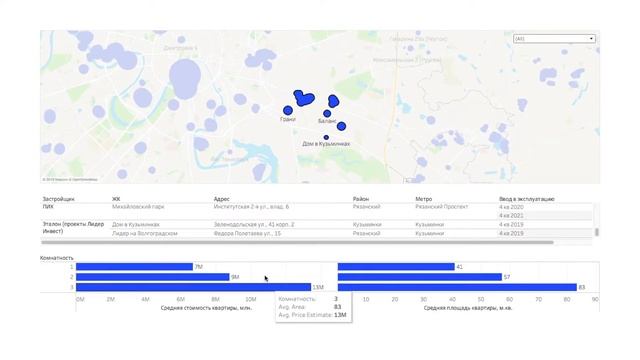Select the Грани marker on the map
The height and width of the screenshot is (360, 640).
pos(288,110)
